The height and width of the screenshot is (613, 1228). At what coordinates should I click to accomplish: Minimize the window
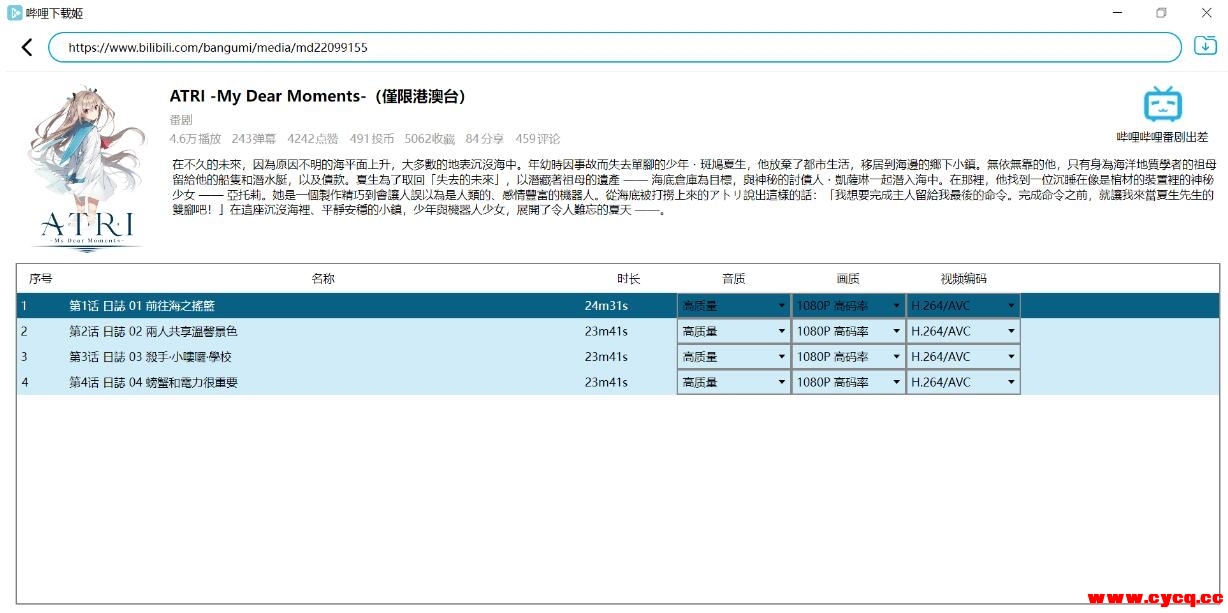1115,13
